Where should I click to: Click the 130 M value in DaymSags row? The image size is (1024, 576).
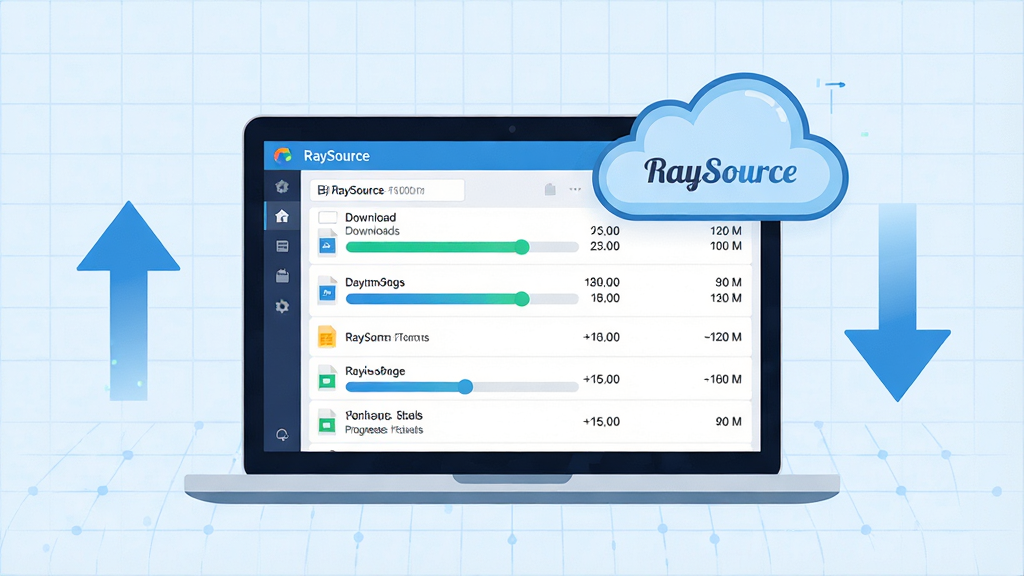[726, 298]
